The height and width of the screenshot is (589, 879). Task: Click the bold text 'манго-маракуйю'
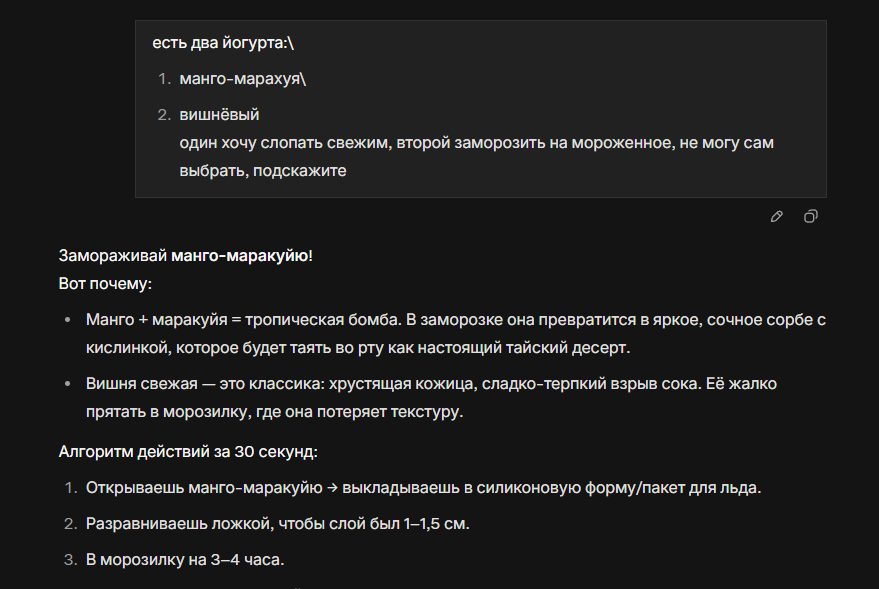239,256
